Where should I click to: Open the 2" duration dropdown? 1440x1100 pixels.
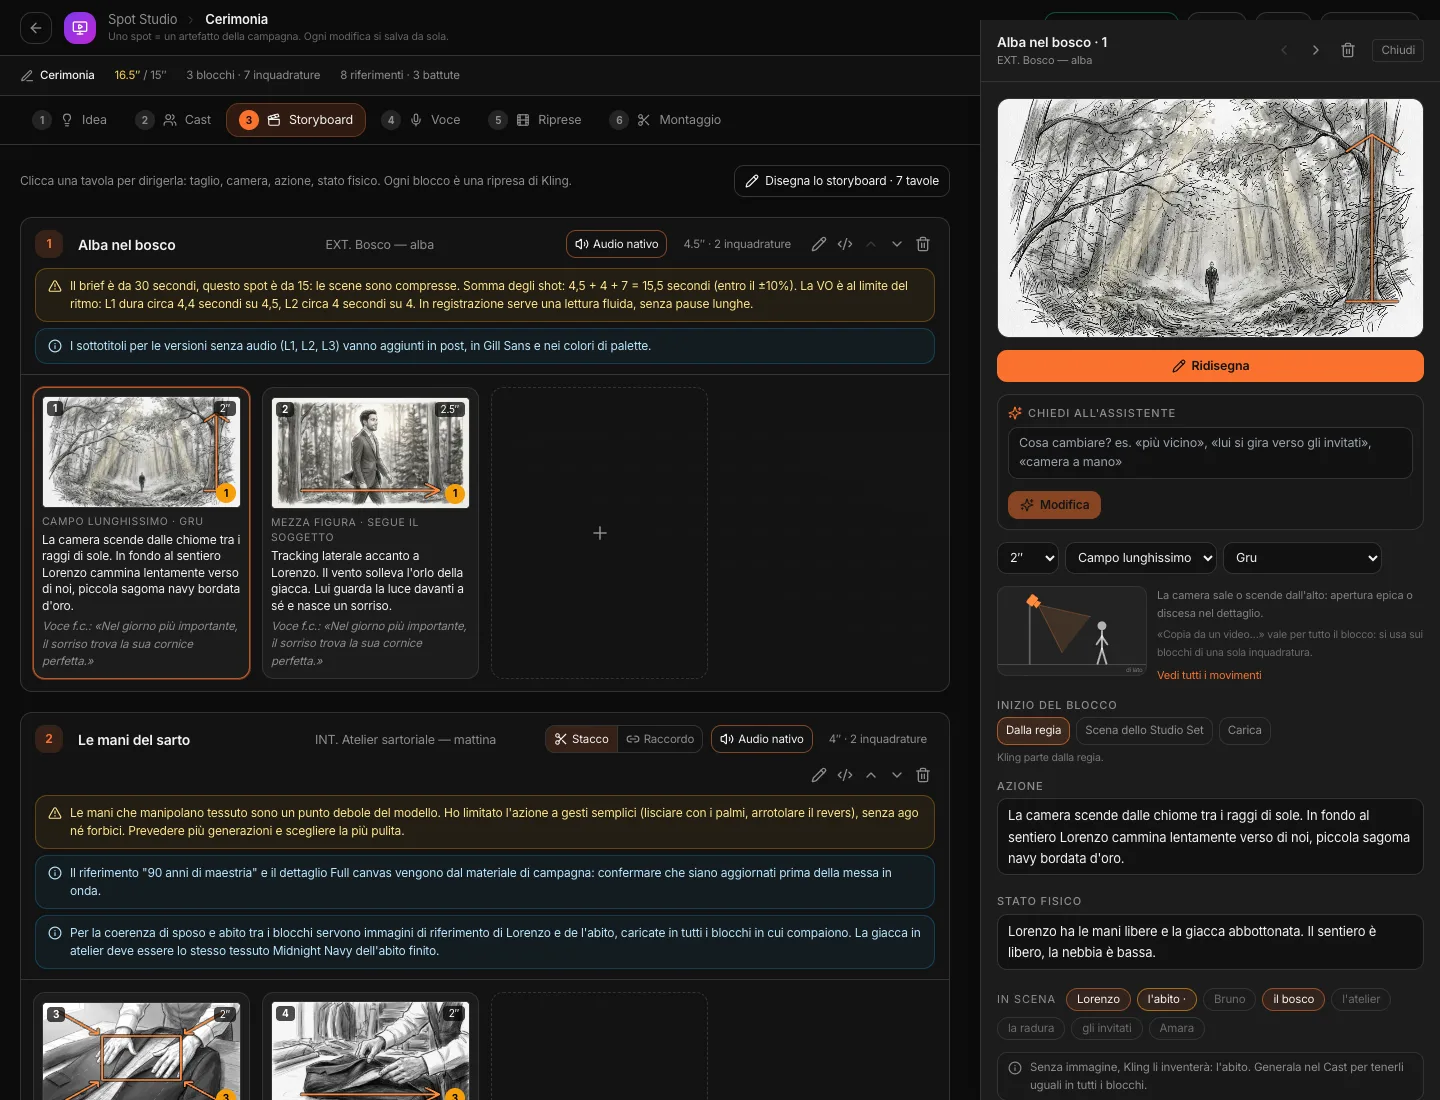click(1028, 558)
